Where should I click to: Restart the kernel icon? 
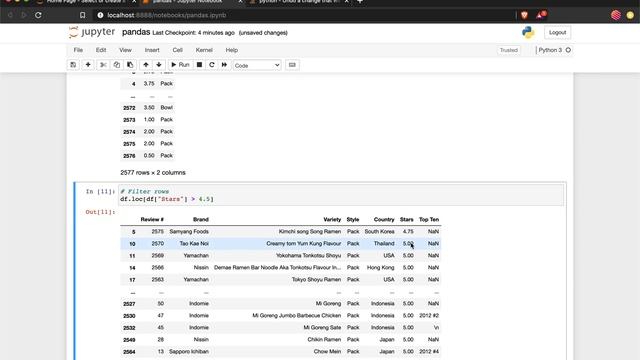[x=211, y=65]
